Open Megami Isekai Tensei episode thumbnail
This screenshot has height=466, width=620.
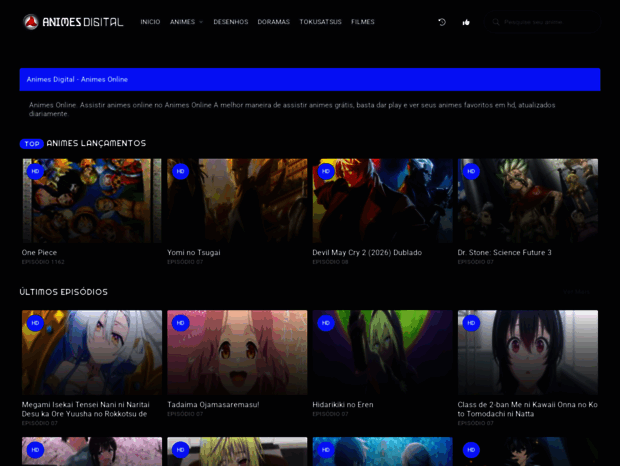click(x=92, y=352)
